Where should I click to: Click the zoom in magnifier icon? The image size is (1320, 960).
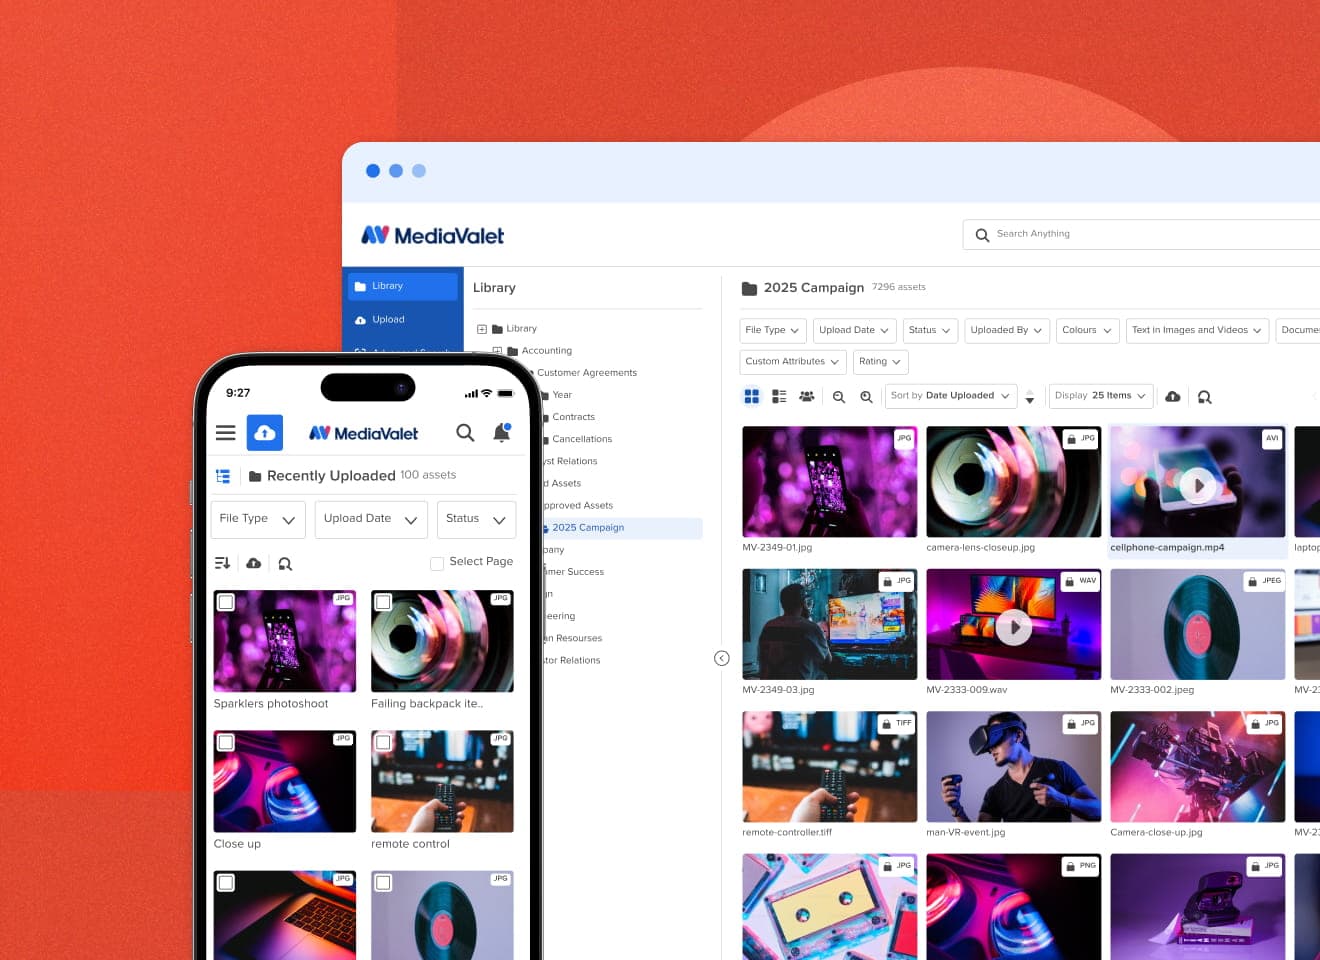point(867,397)
